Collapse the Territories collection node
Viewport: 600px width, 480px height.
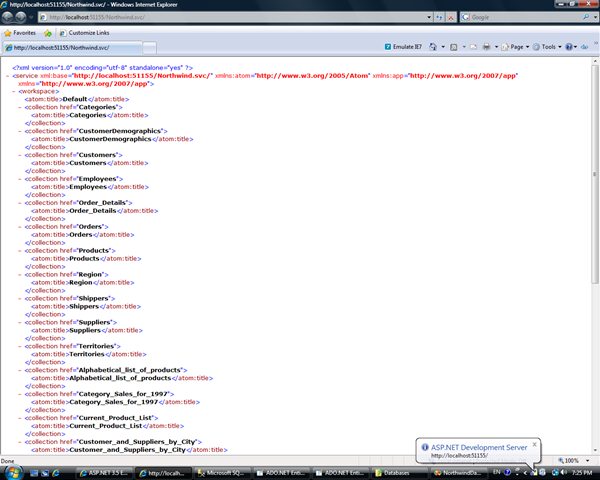tap(20, 346)
